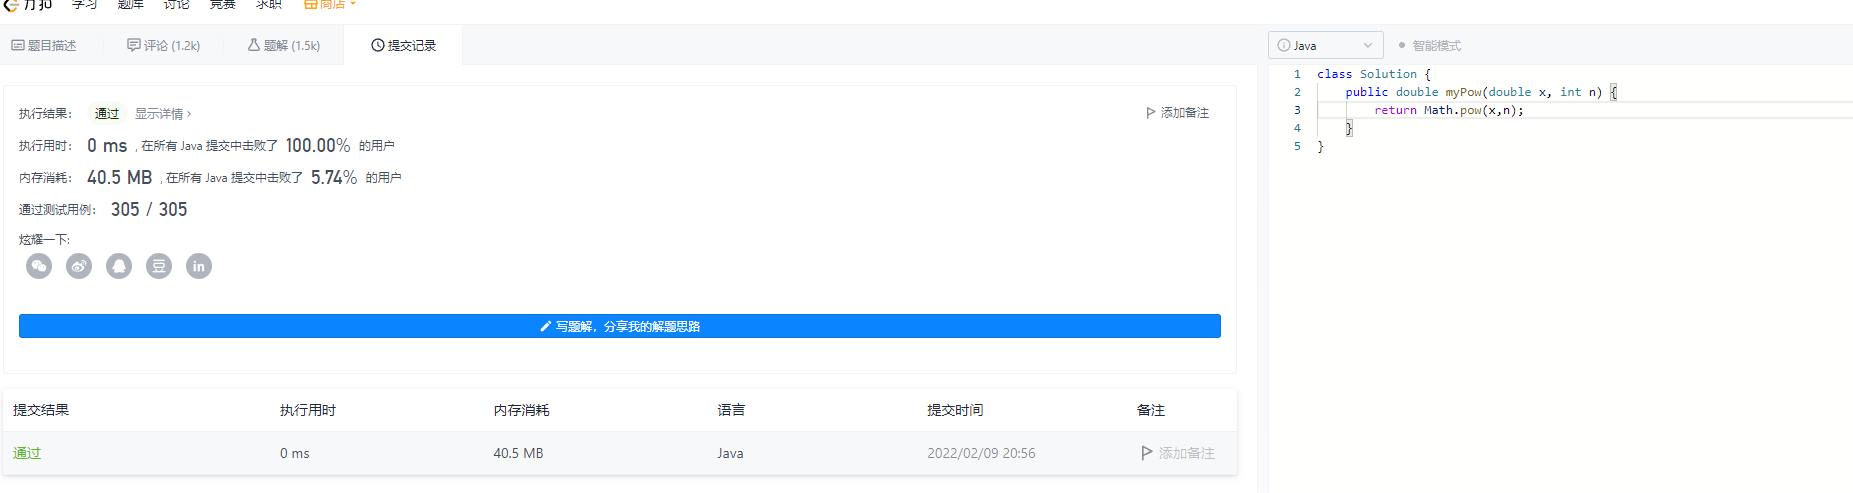
Task: Open the 商店 dropdown in top navigation
Action: (329, 4)
